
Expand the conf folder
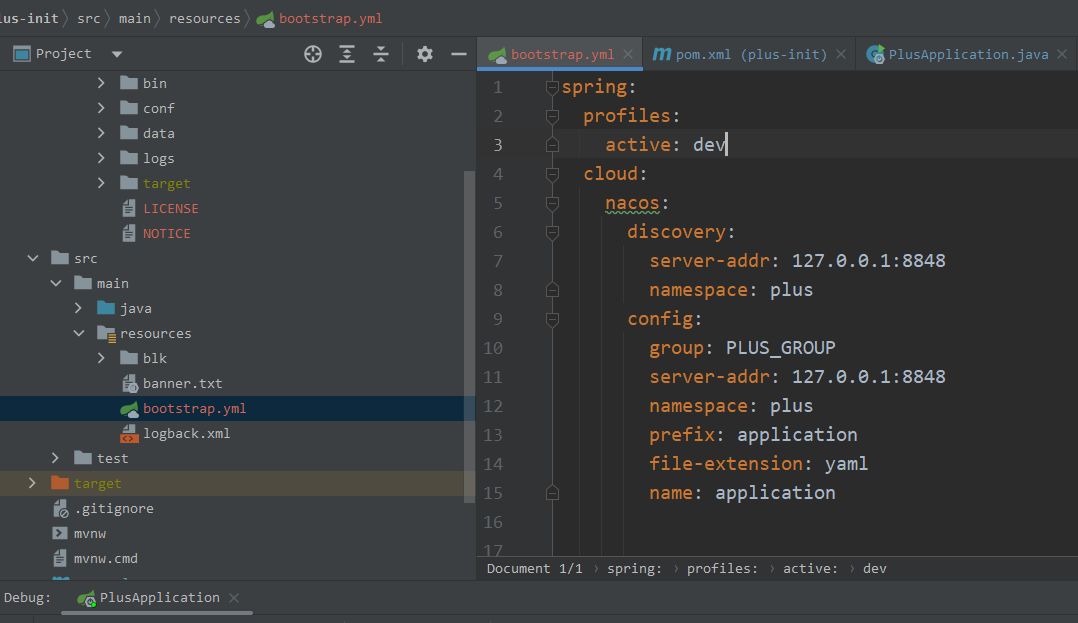tap(101, 108)
